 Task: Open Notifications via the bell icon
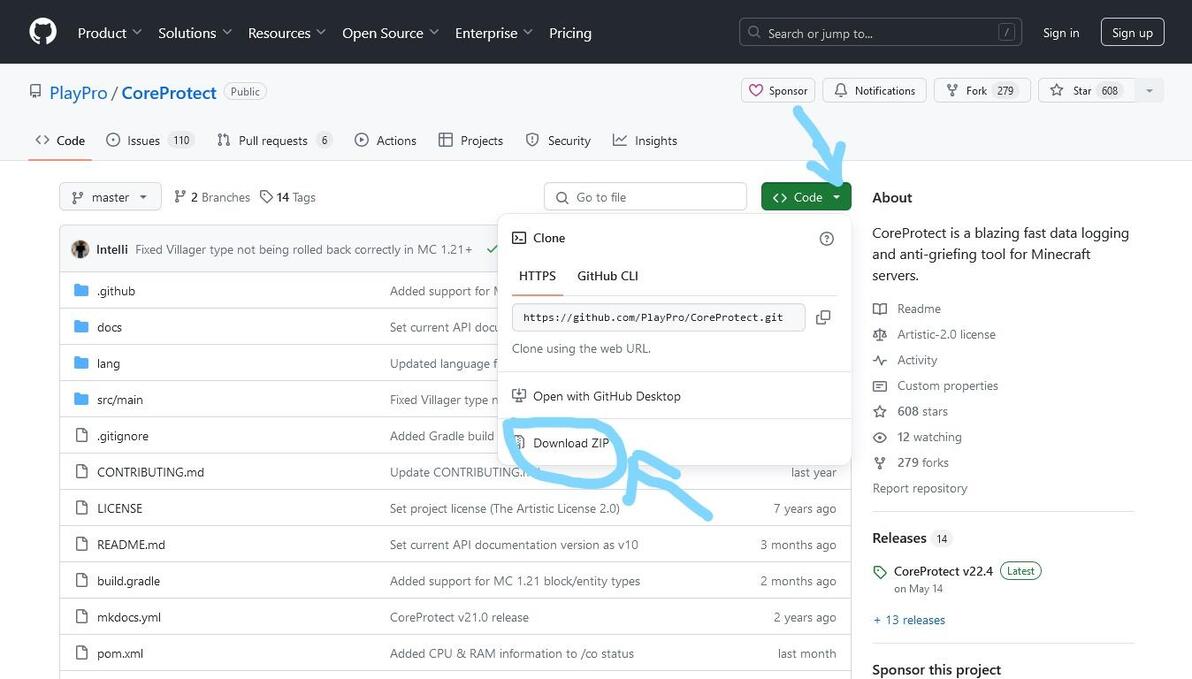(841, 90)
